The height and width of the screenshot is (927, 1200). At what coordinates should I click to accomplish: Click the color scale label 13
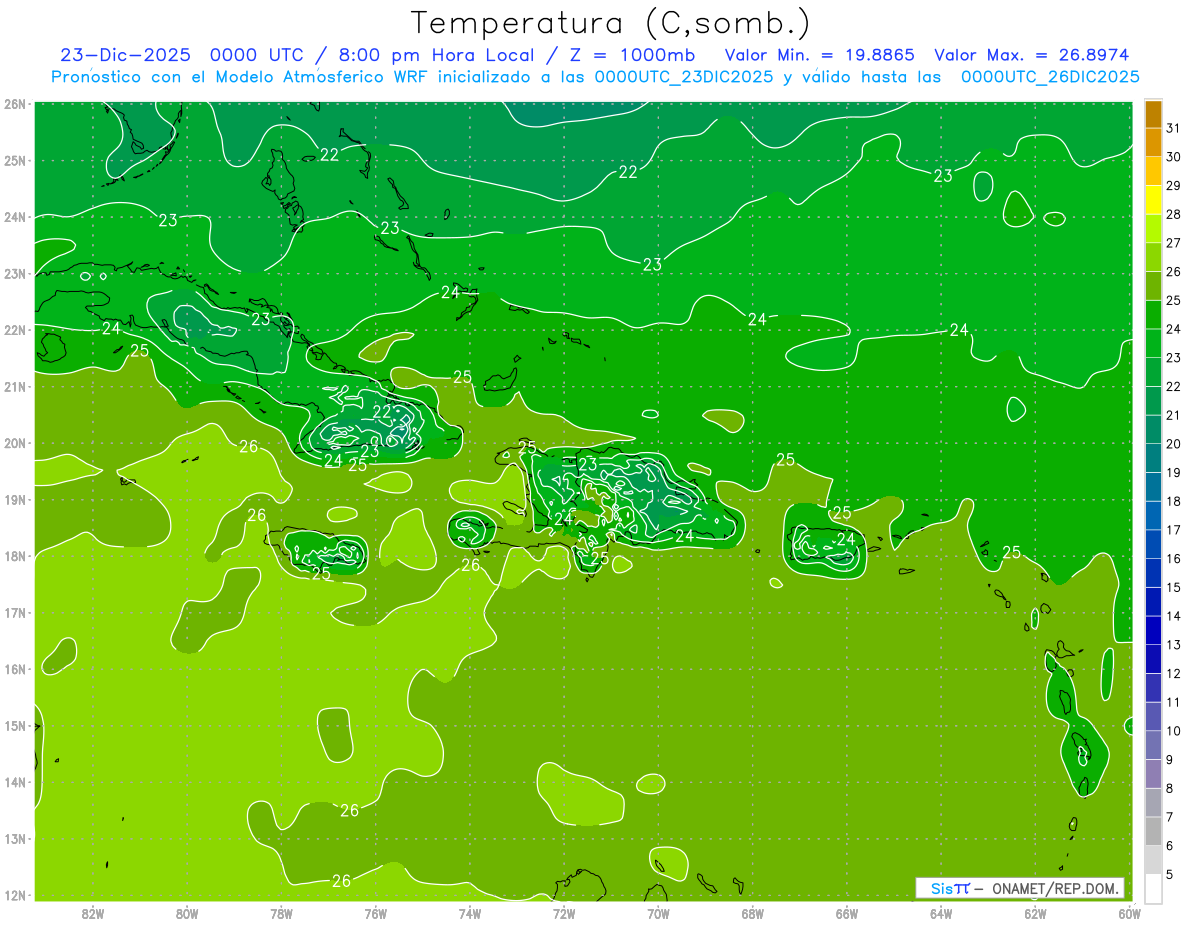[1173, 644]
